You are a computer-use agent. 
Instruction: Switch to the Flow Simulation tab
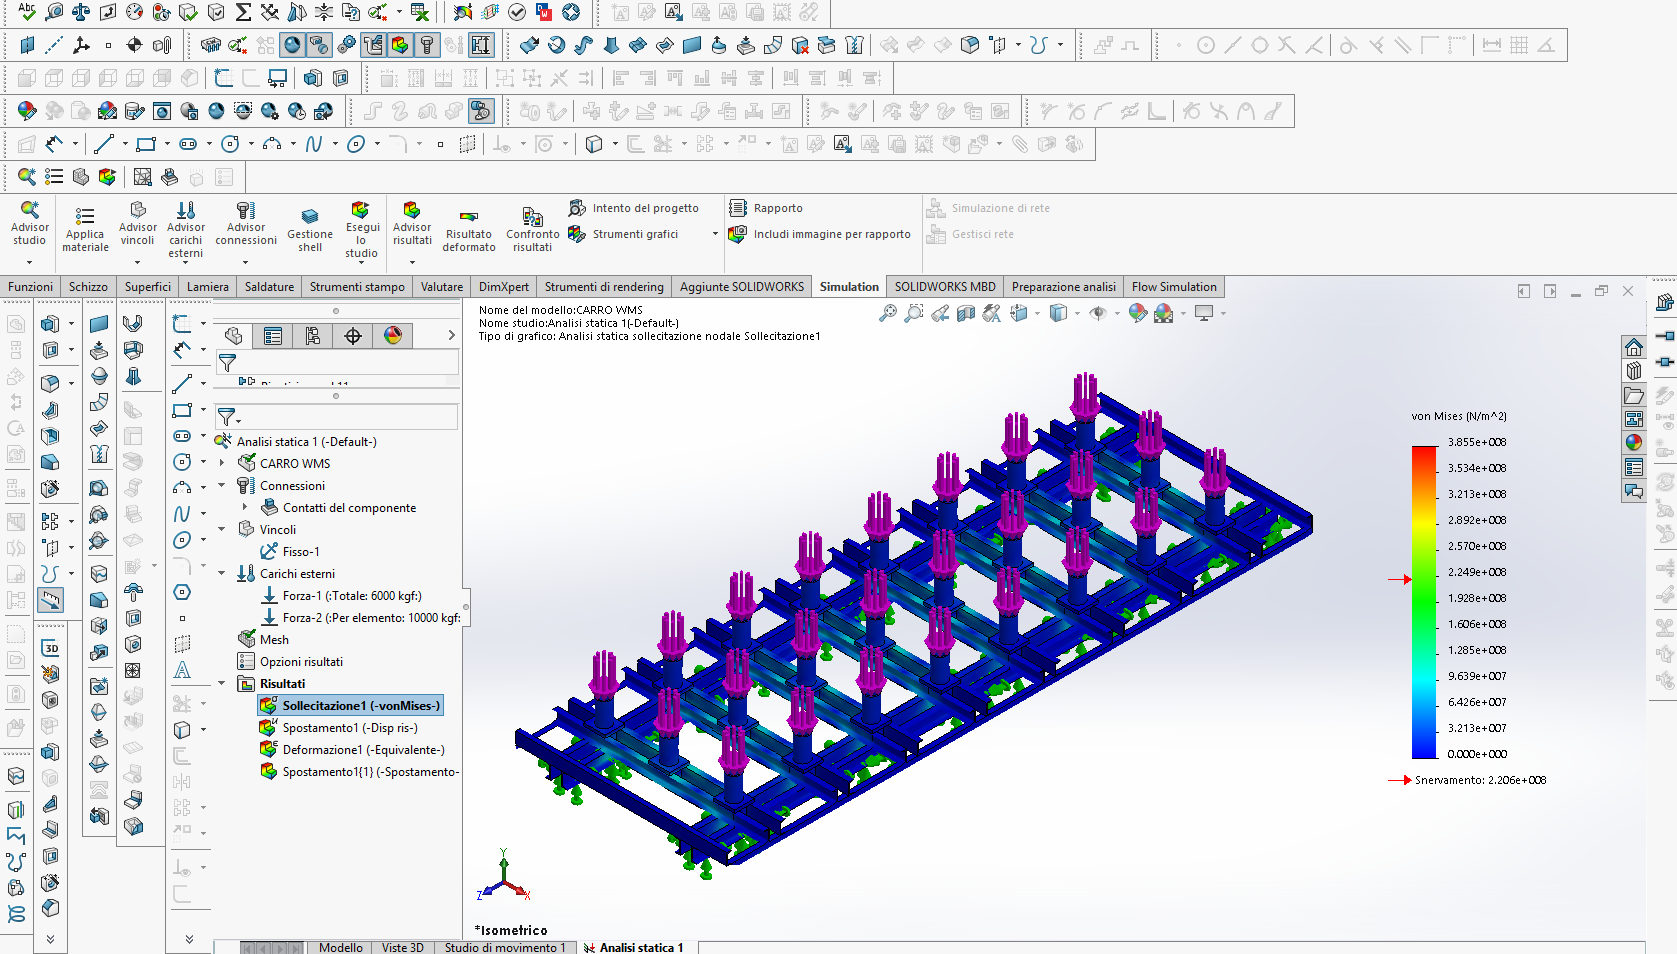click(1173, 287)
